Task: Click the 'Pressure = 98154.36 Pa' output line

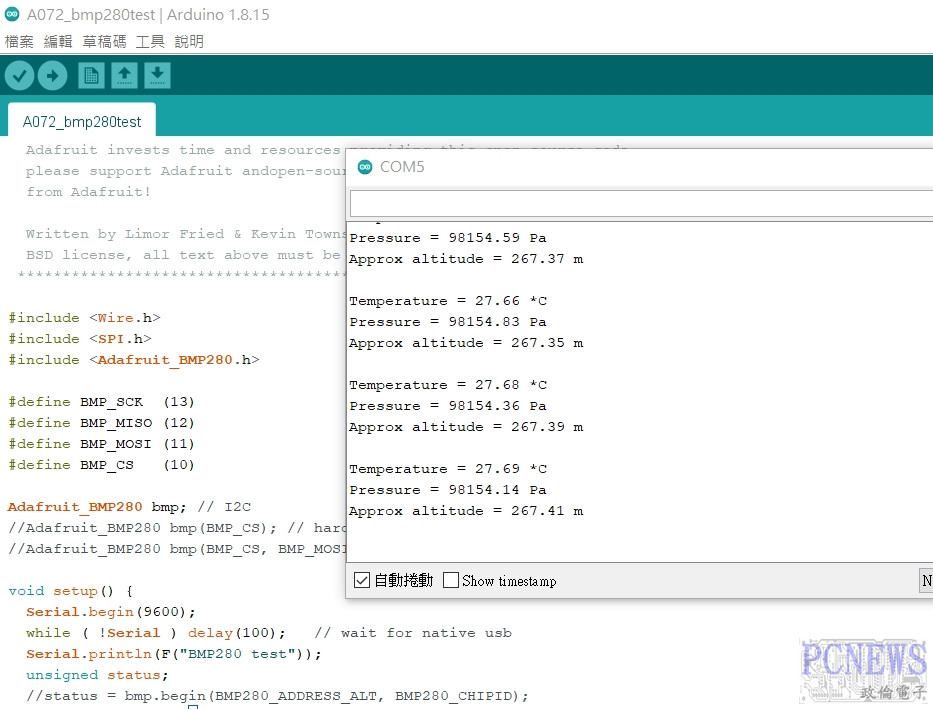Action: 448,406
